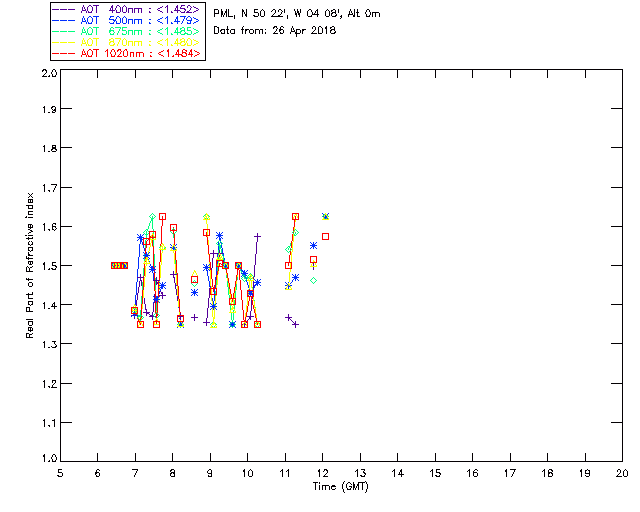640x512 pixels.
Task: Click the isolated red square near 12 GMT at 1.575
Action: (x=325, y=236)
